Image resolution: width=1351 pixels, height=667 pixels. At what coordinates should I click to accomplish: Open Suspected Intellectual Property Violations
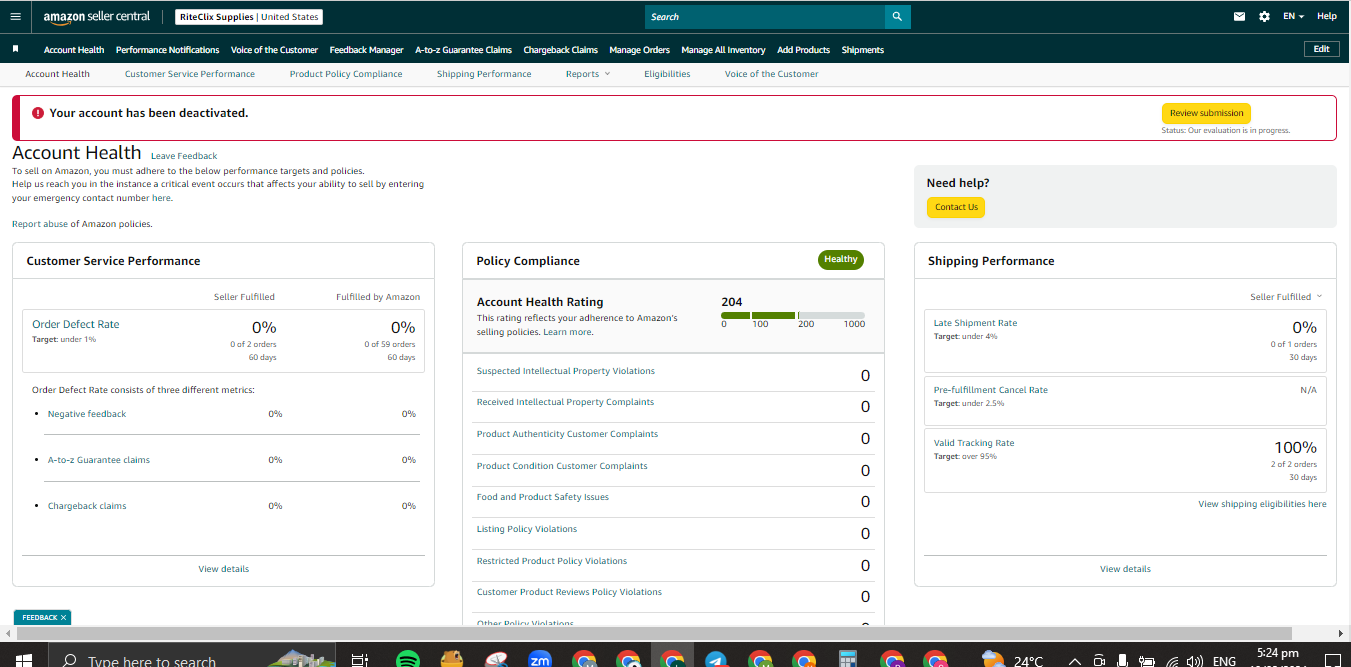point(566,371)
